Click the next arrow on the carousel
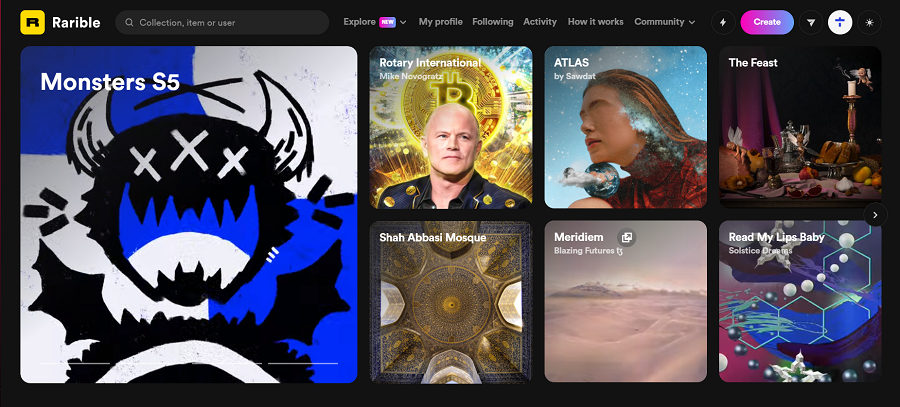This screenshot has height=407, width=900. [x=875, y=214]
